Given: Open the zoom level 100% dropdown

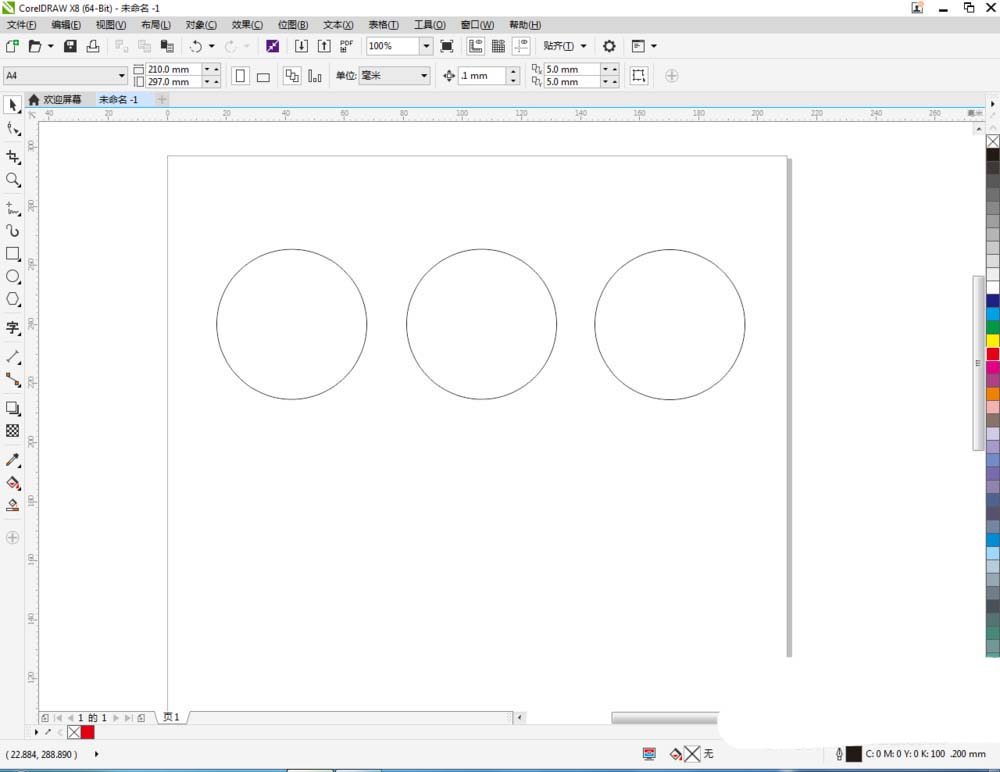Looking at the screenshot, I should [x=426, y=46].
